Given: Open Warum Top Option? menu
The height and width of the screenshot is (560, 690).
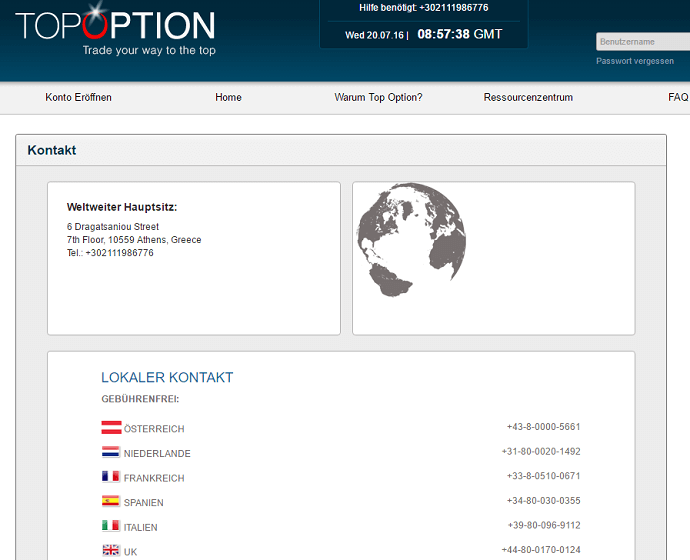Looking at the screenshot, I should [x=378, y=97].
